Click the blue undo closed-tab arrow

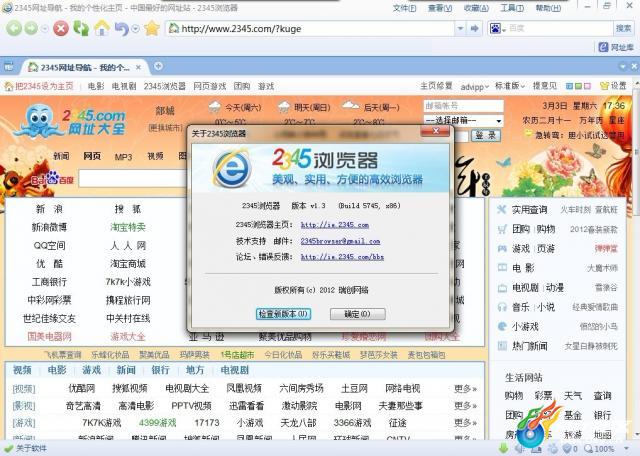[x=122, y=29]
